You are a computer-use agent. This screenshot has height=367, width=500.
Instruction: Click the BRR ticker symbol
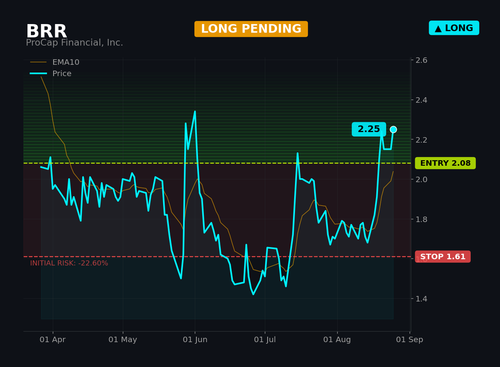[x=47, y=31]
